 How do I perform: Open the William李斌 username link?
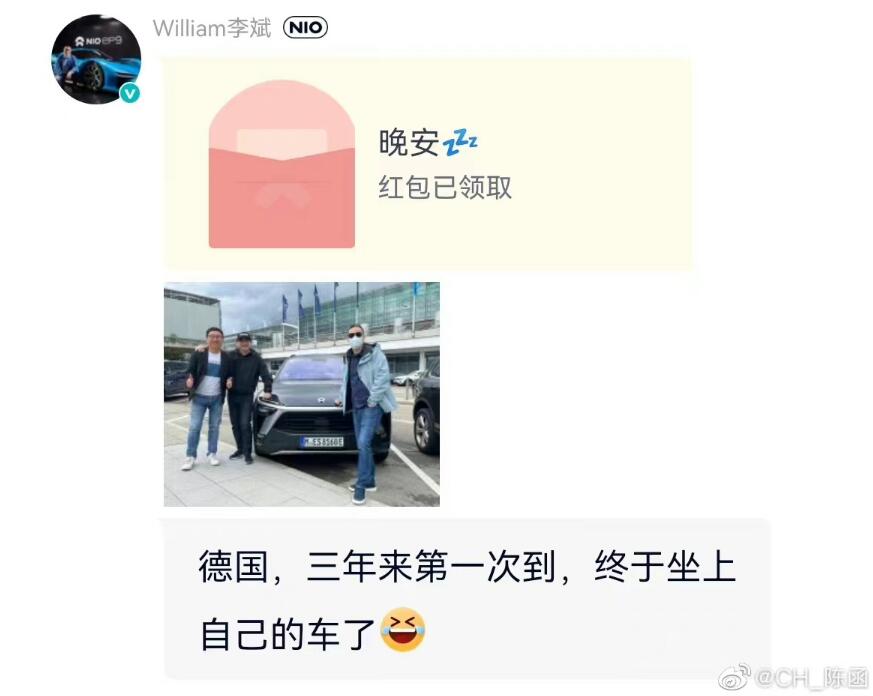pos(212,28)
